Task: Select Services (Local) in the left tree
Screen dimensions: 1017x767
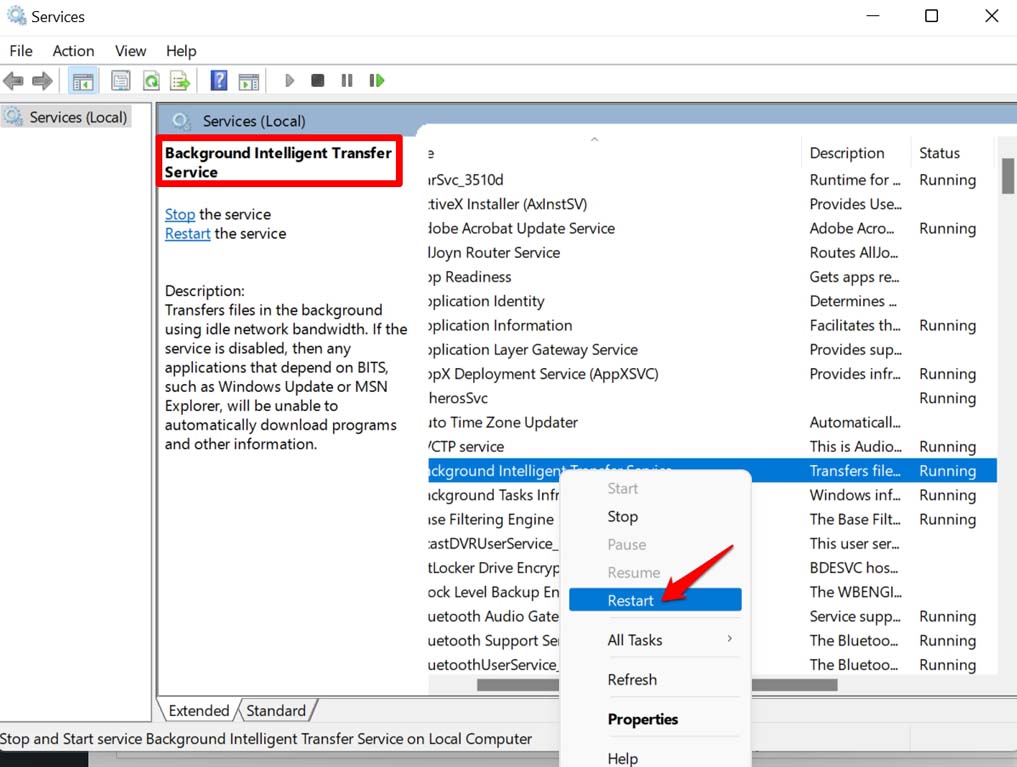Action: click(78, 117)
